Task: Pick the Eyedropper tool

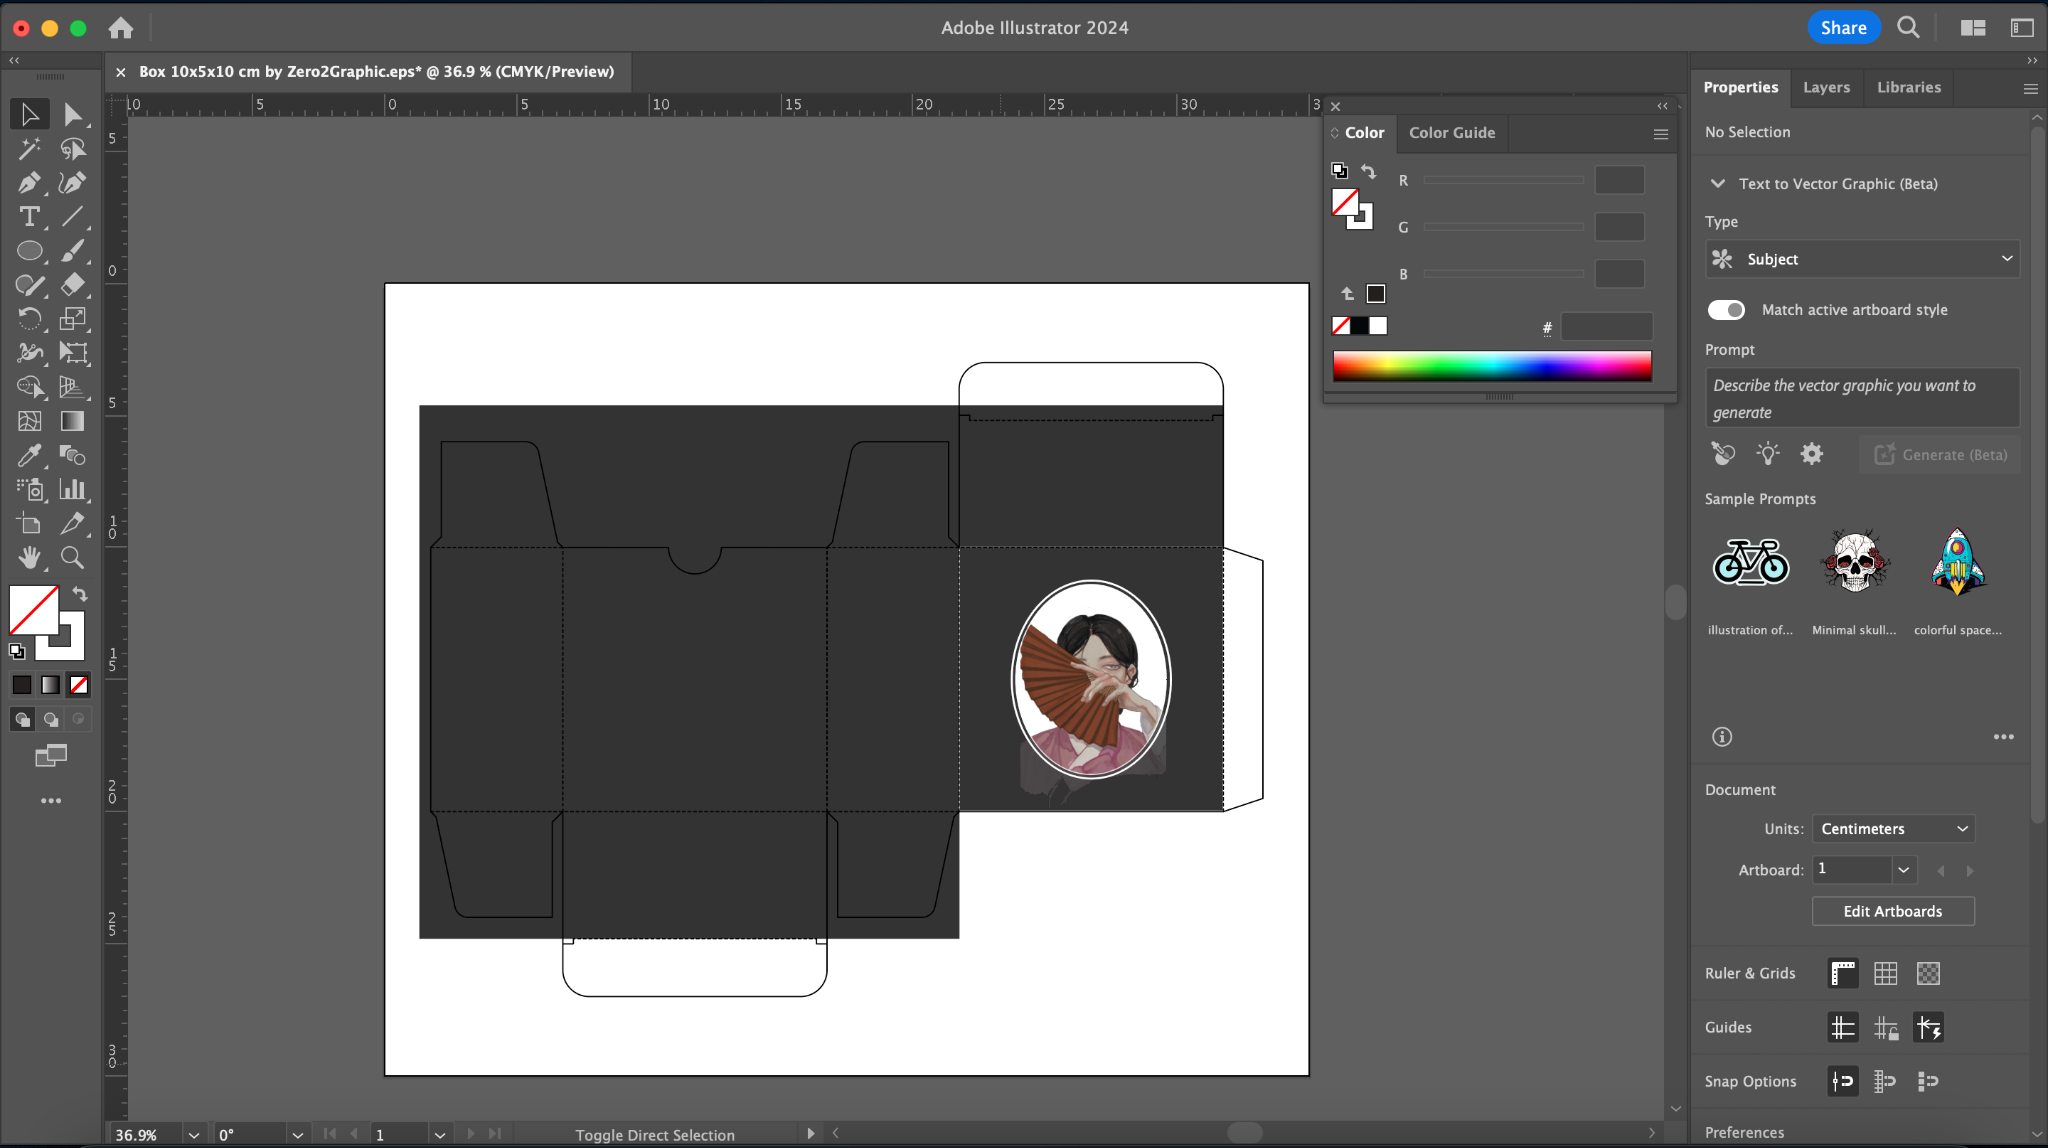Action: [x=29, y=455]
